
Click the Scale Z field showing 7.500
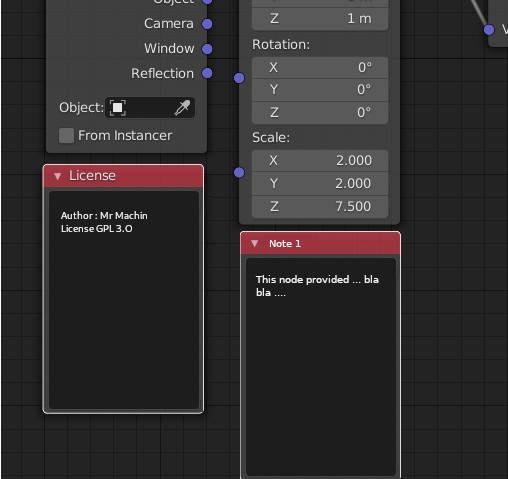(x=320, y=207)
